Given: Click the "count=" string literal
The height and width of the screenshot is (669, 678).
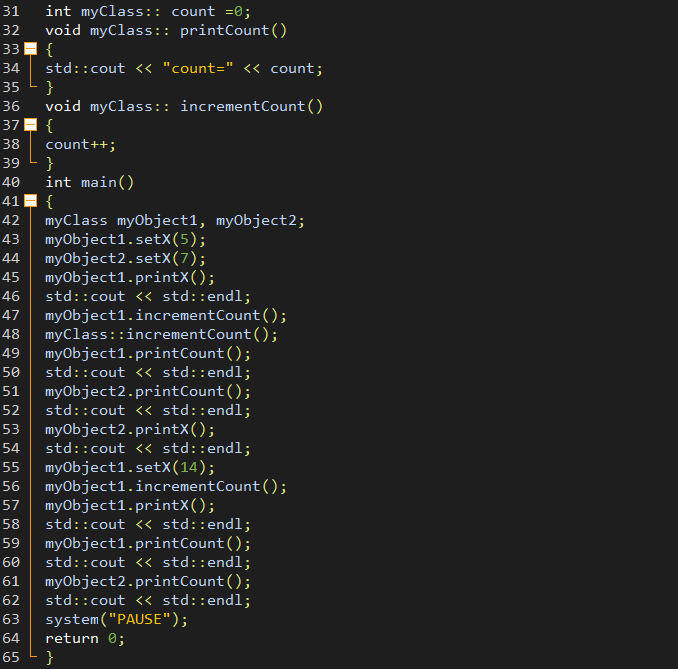Looking at the screenshot, I should click(198, 68).
